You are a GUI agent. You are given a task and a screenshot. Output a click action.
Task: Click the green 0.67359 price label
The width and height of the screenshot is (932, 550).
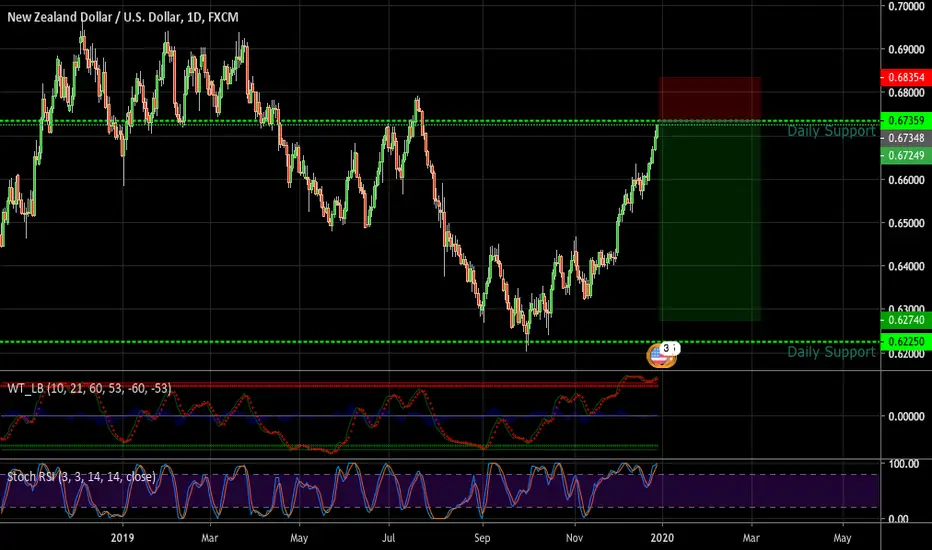pyautogui.click(x=906, y=120)
